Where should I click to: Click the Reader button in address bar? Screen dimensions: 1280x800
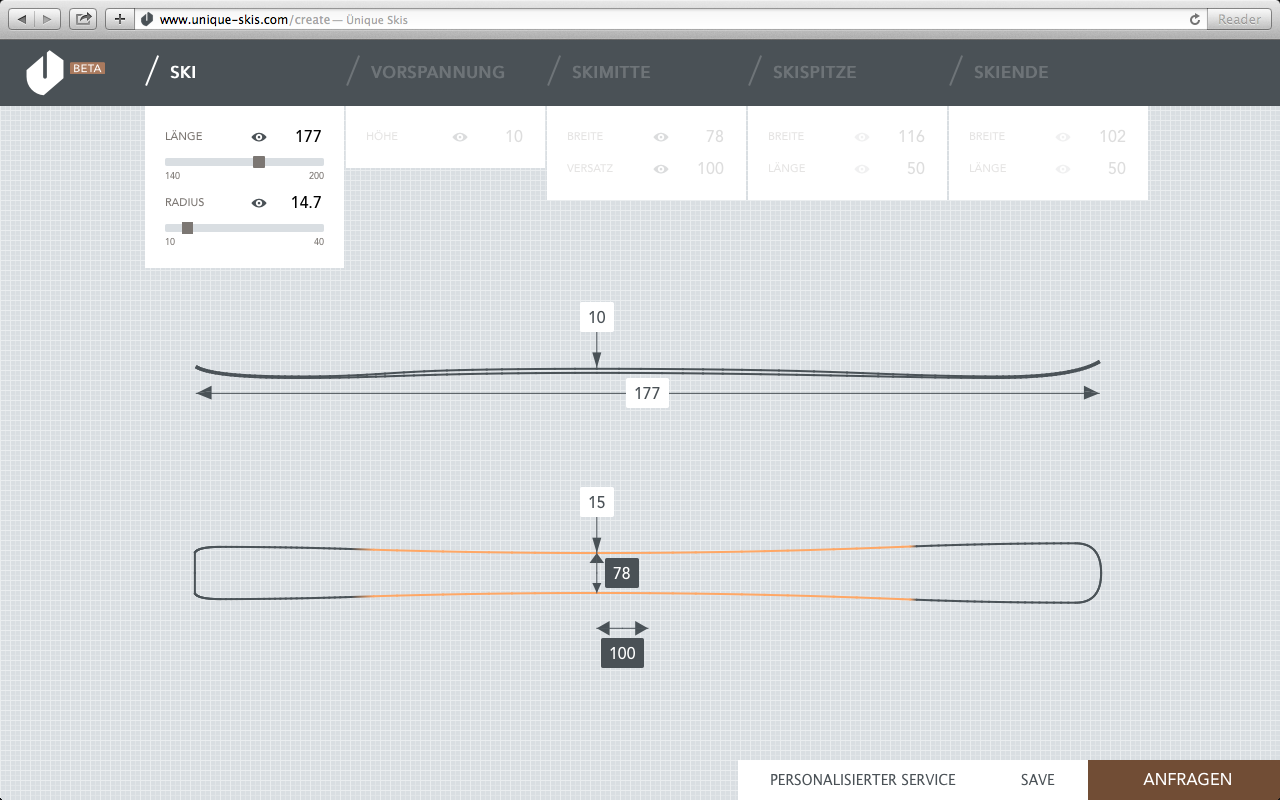pyautogui.click(x=1240, y=19)
